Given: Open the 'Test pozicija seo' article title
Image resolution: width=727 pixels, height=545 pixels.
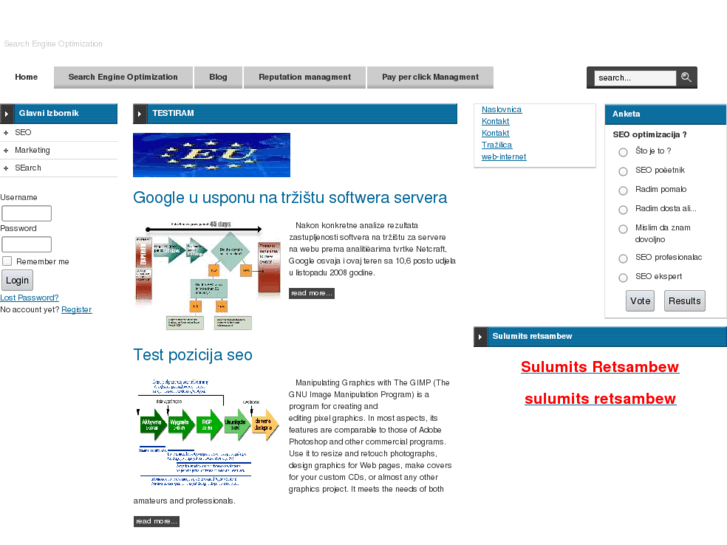Looking at the screenshot, I should [193, 355].
